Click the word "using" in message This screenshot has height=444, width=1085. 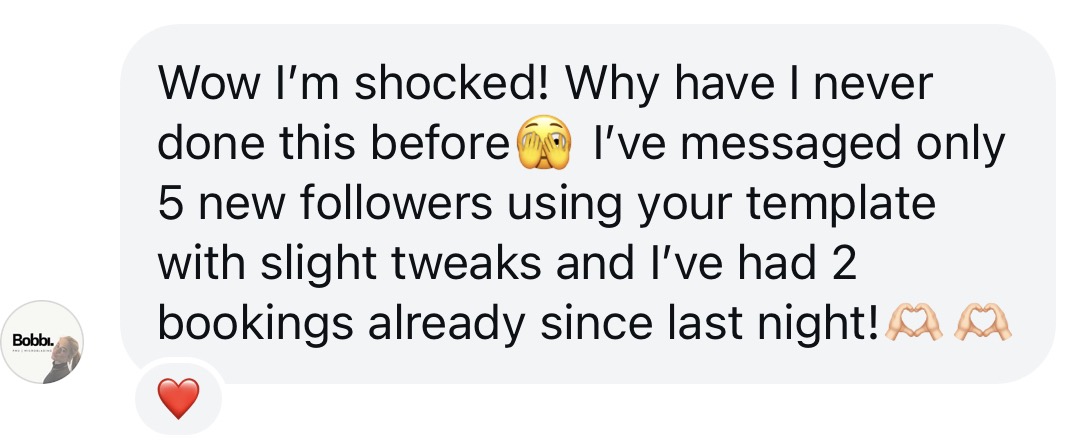pyautogui.click(x=570, y=205)
